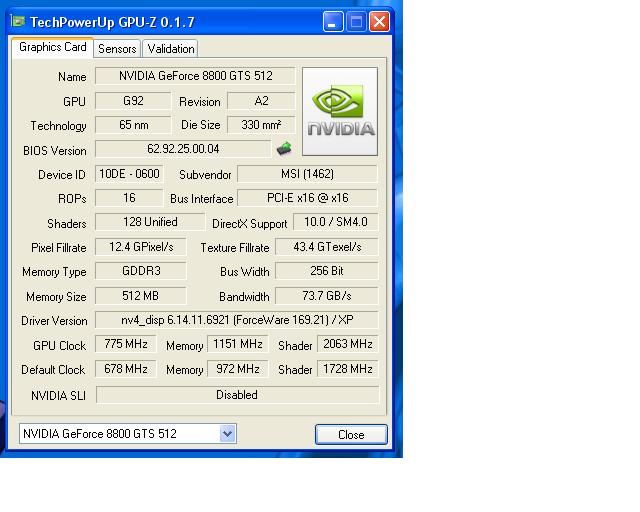Click the BIOS Version field 62.92.25.00.04
This screenshot has height=512, width=640.
(183, 149)
